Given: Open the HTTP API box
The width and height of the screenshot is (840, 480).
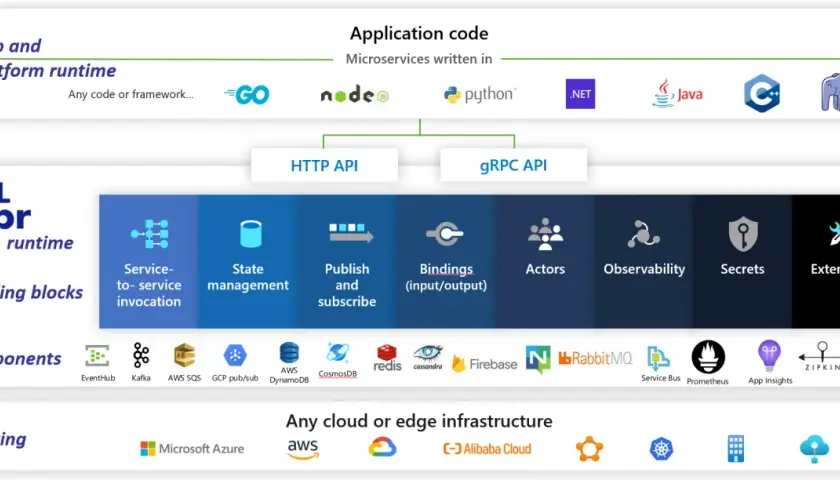Looking at the screenshot, I should point(324,166).
